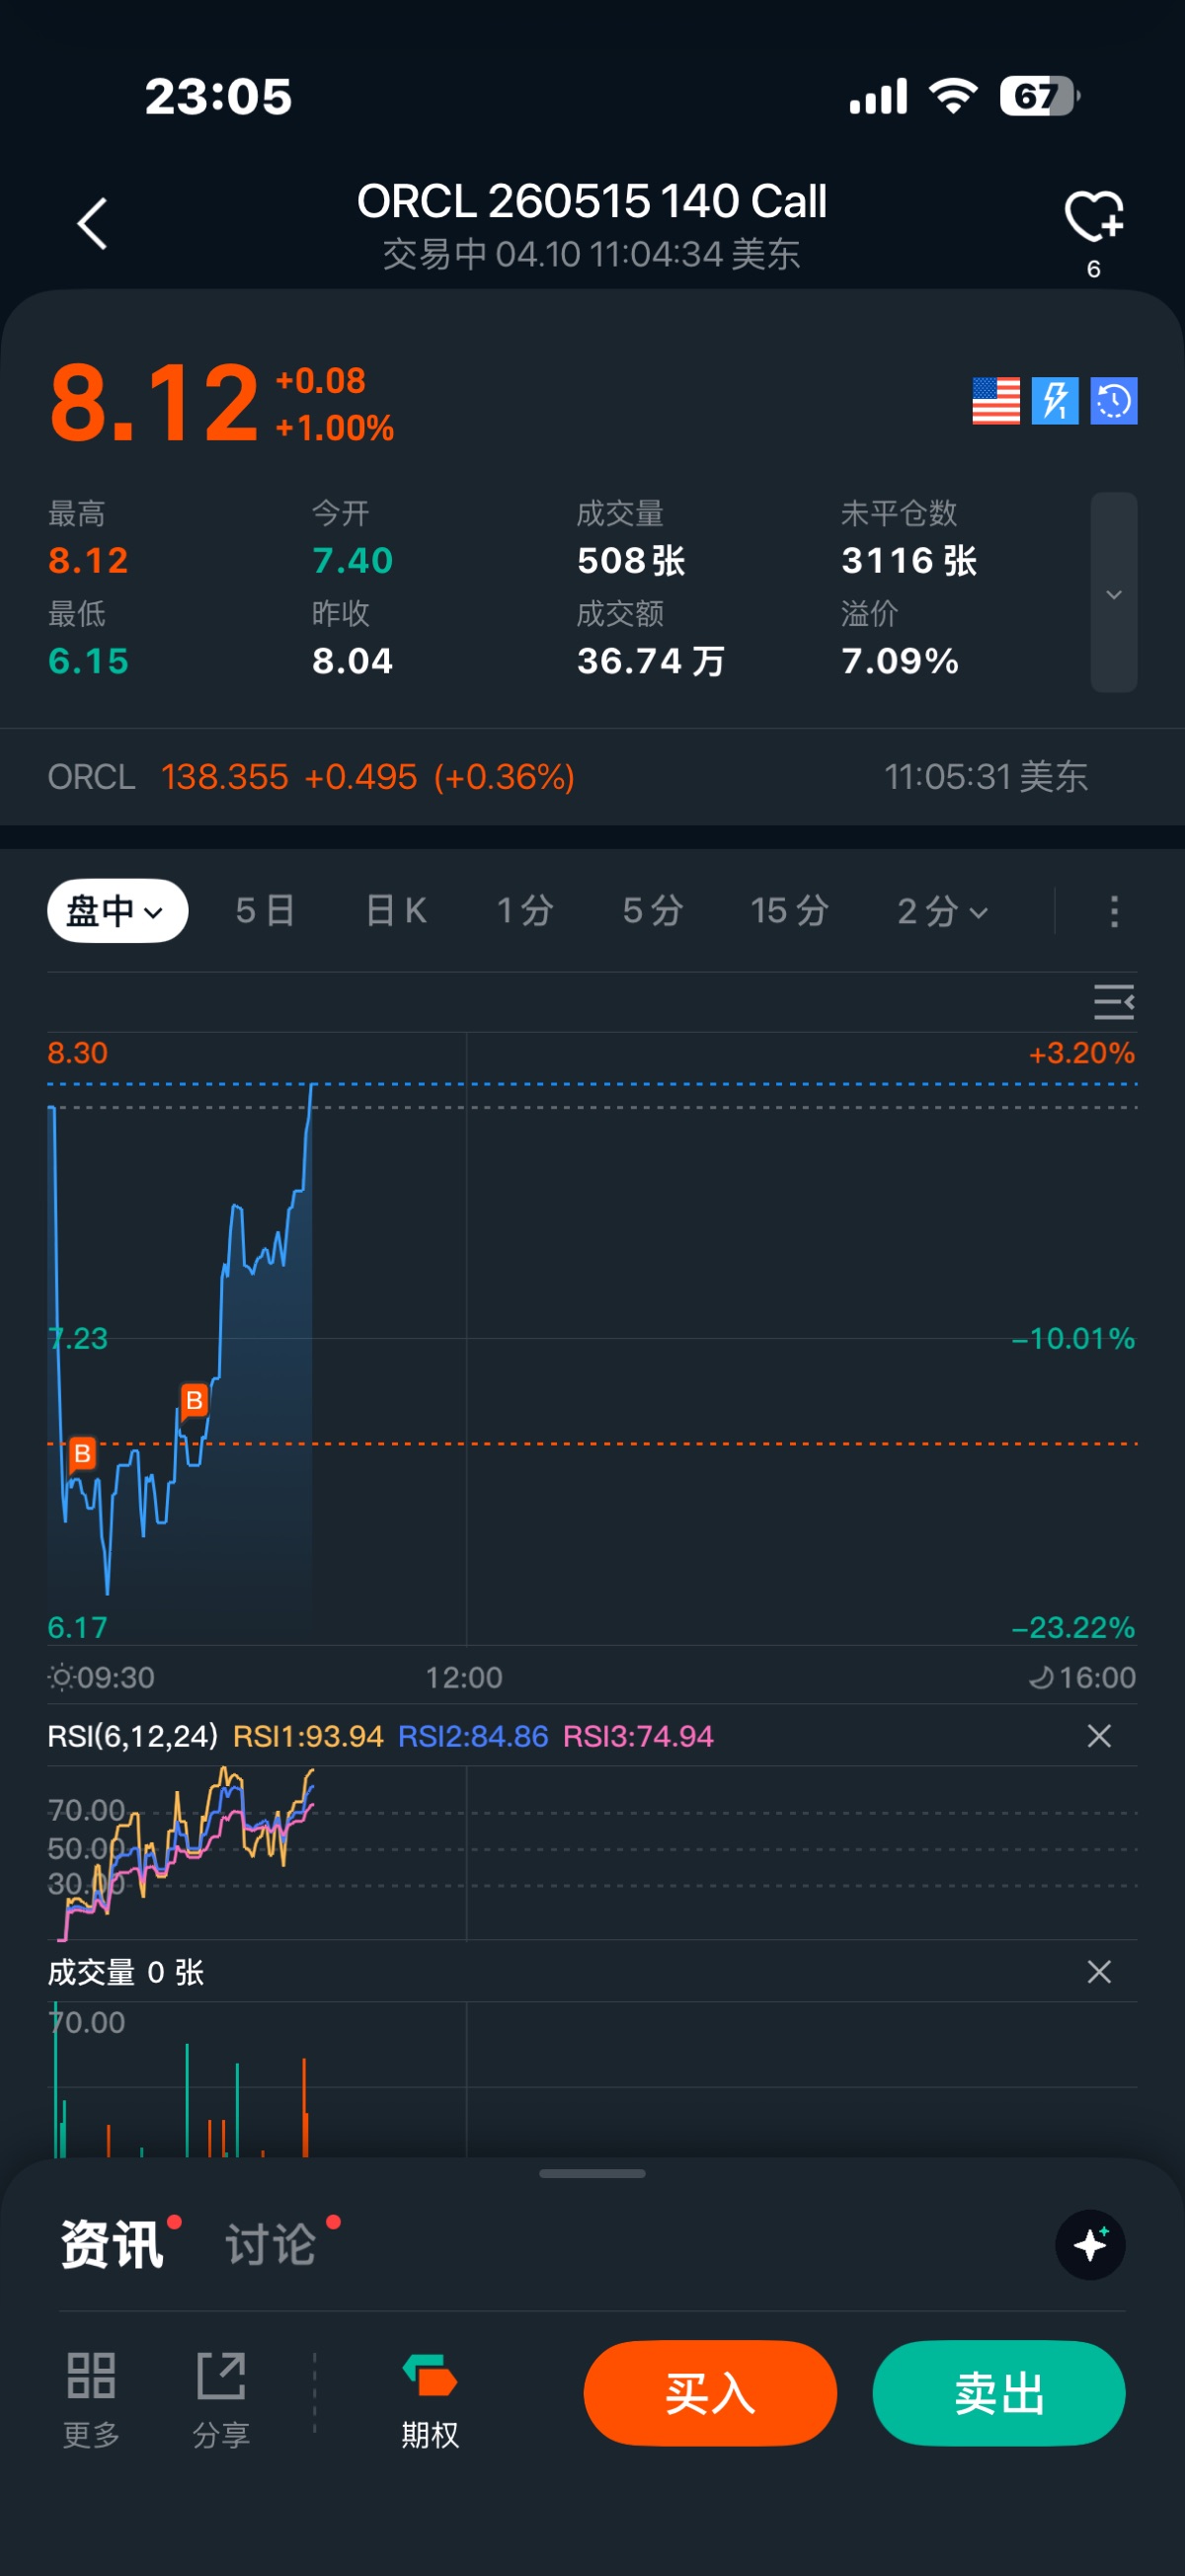Tap the back arrow icon
Viewport: 1185px width, 2576px height.
tap(93, 223)
